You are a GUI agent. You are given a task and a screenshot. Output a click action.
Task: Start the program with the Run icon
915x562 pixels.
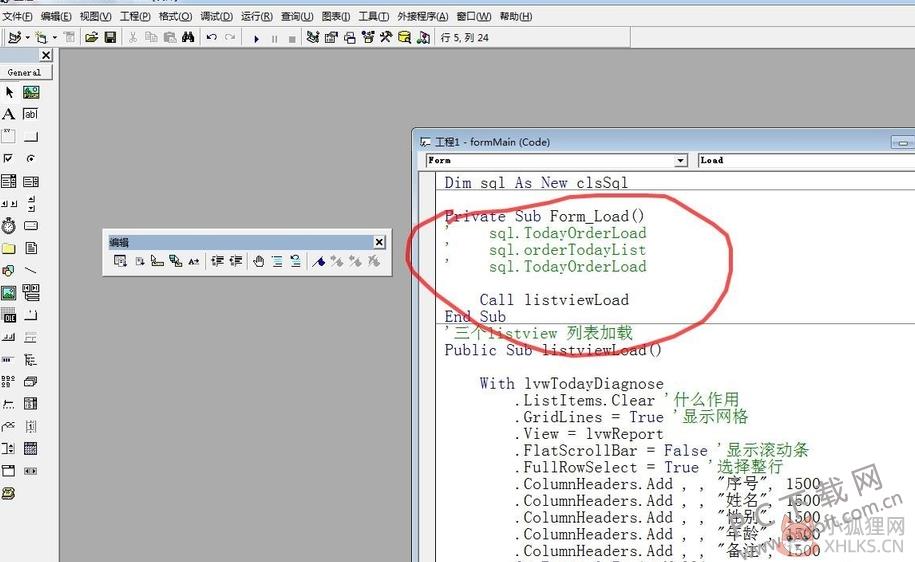click(x=256, y=39)
